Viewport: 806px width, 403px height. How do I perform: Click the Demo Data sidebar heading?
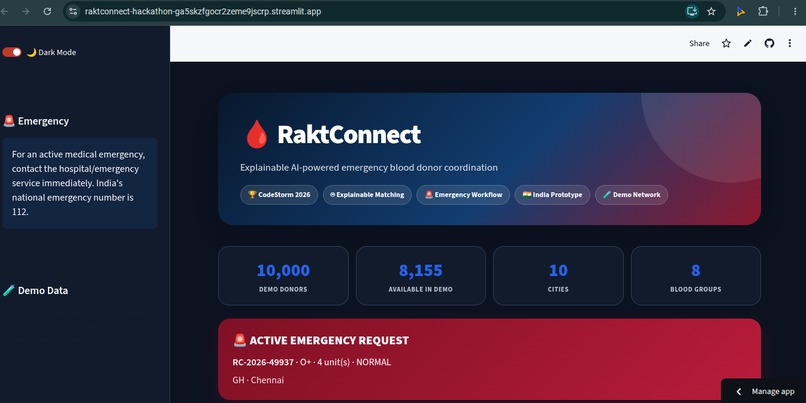(x=43, y=290)
